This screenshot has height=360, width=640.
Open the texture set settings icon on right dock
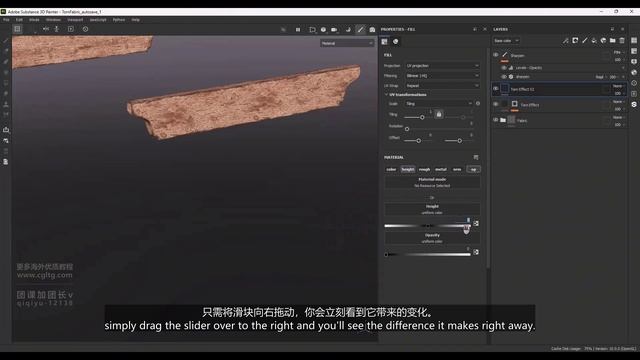pyautogui.click(x=634, y=51)
